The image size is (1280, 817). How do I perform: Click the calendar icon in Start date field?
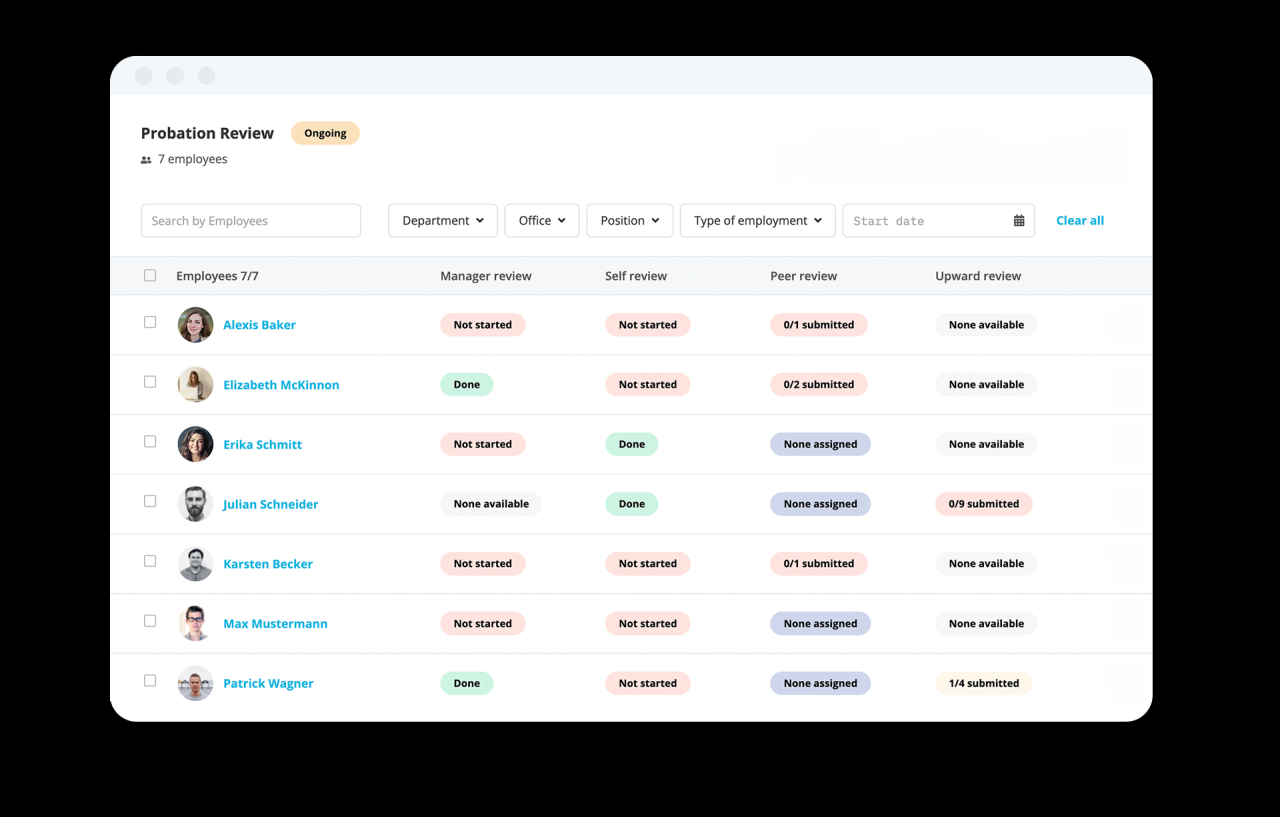[1018, 220]
